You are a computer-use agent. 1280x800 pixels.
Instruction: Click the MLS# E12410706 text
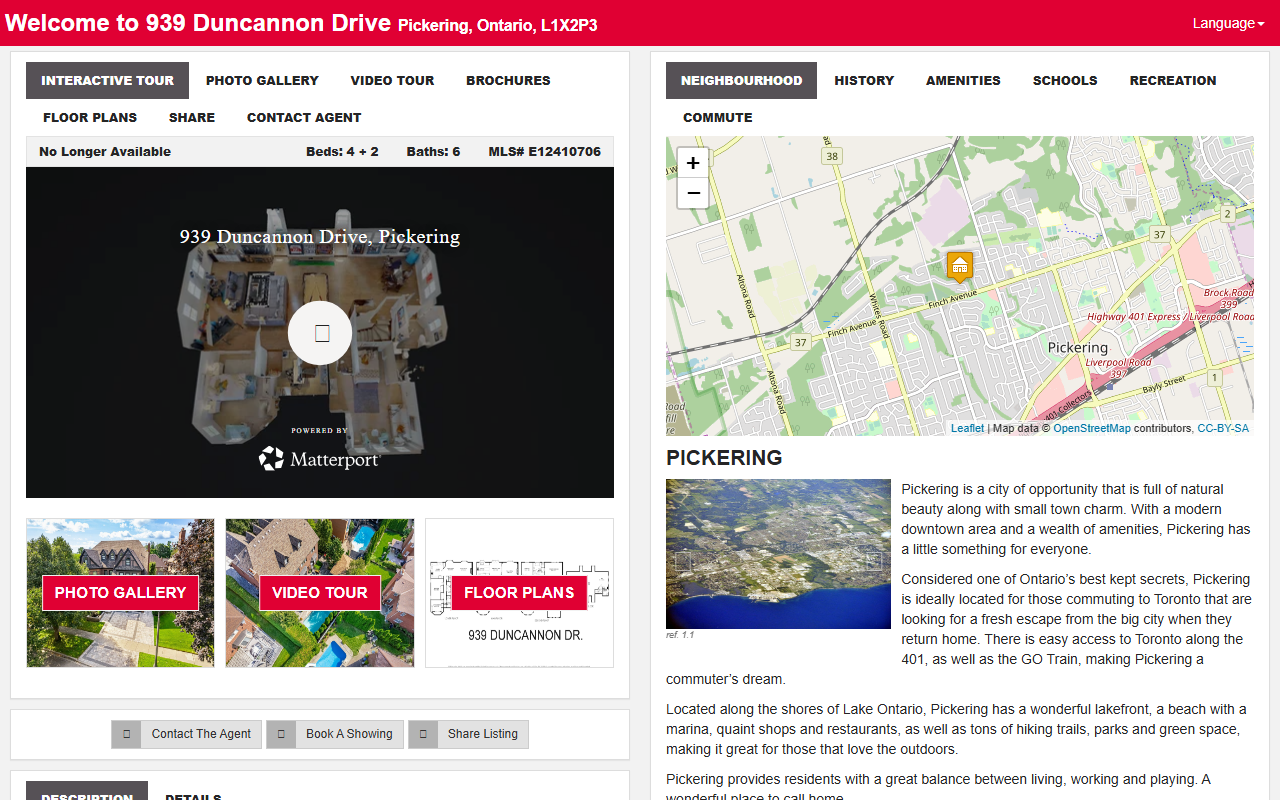coord(545,152)
